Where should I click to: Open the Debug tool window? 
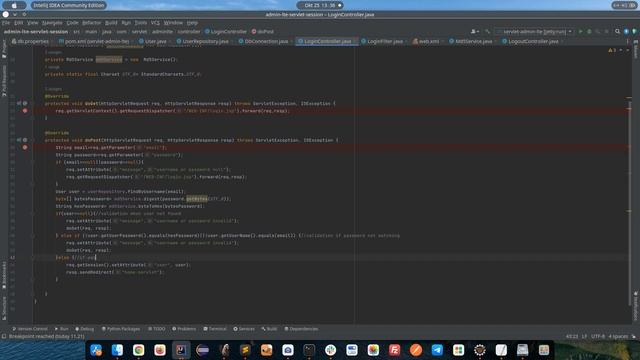tap(84, 329)
